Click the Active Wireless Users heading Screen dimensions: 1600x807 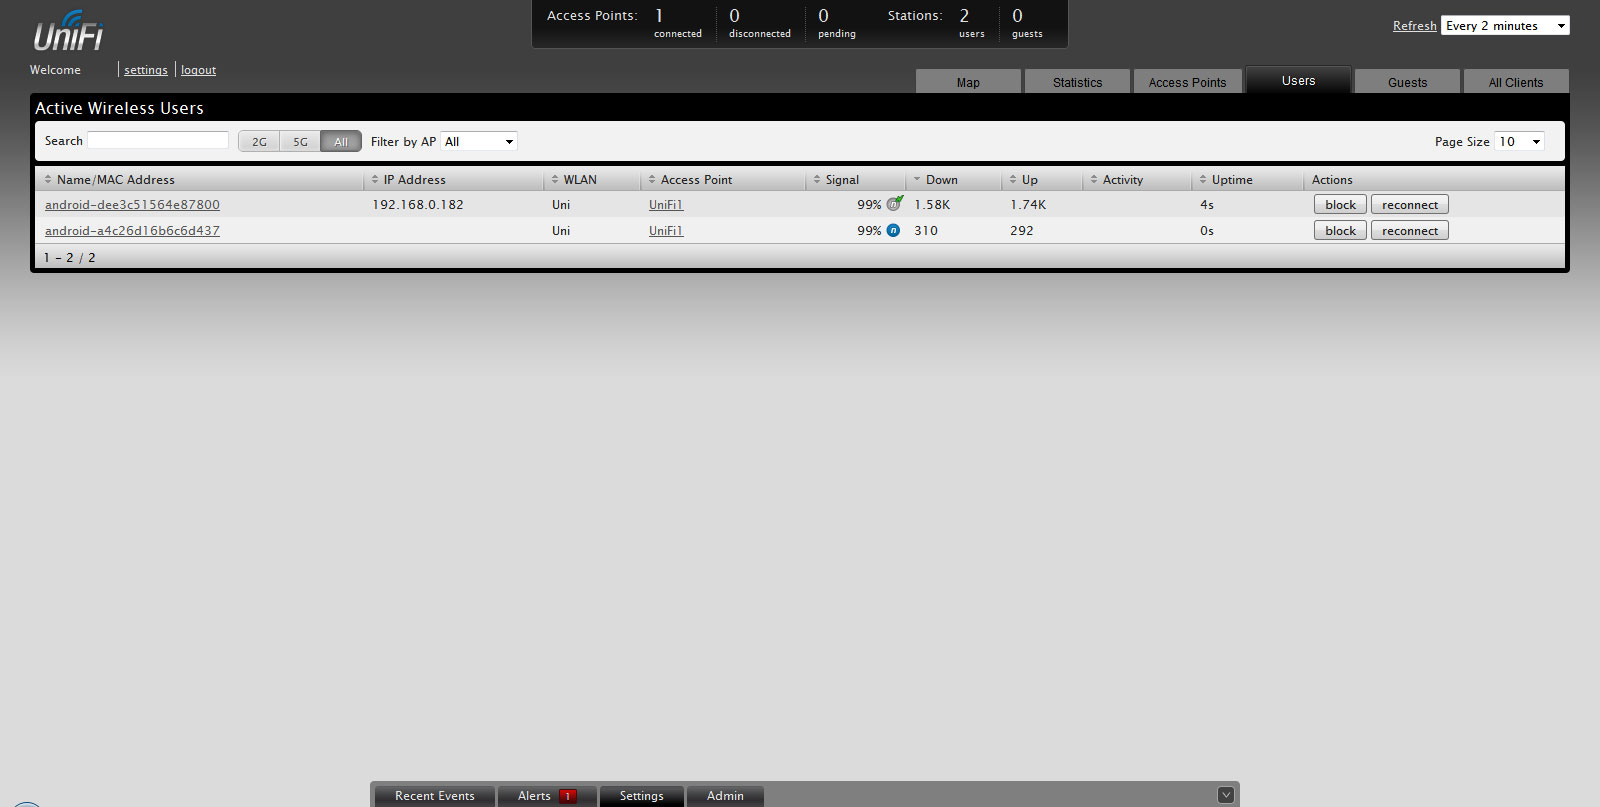coord(119,108)
